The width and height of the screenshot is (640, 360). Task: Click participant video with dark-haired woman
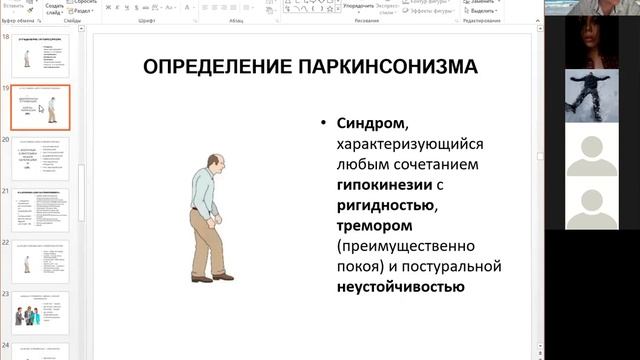(x=592, y=42)
